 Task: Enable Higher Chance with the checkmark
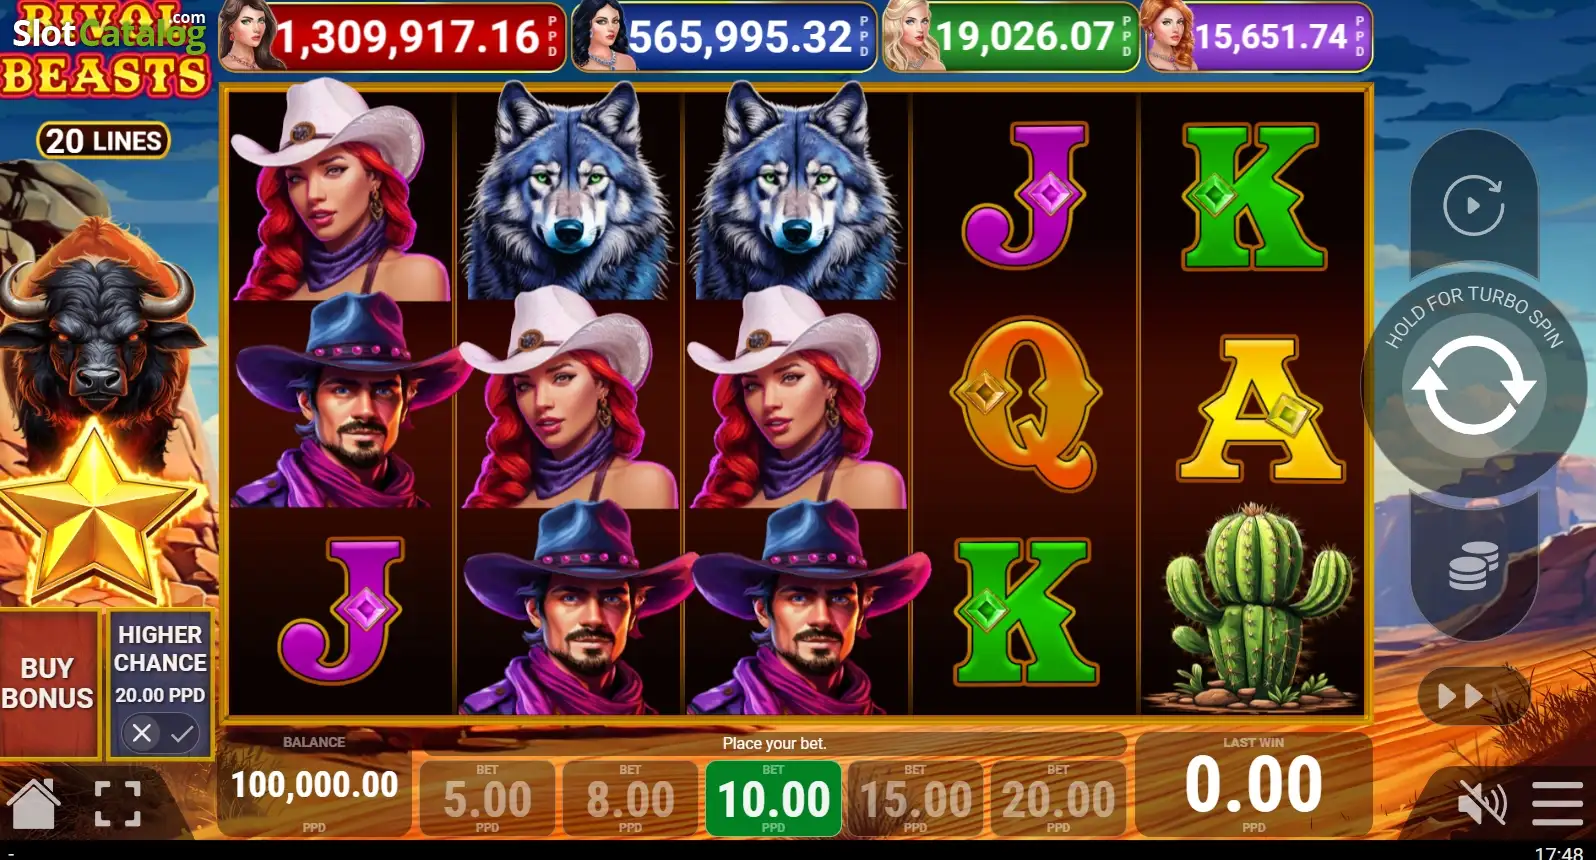click(x=182, y=734)
